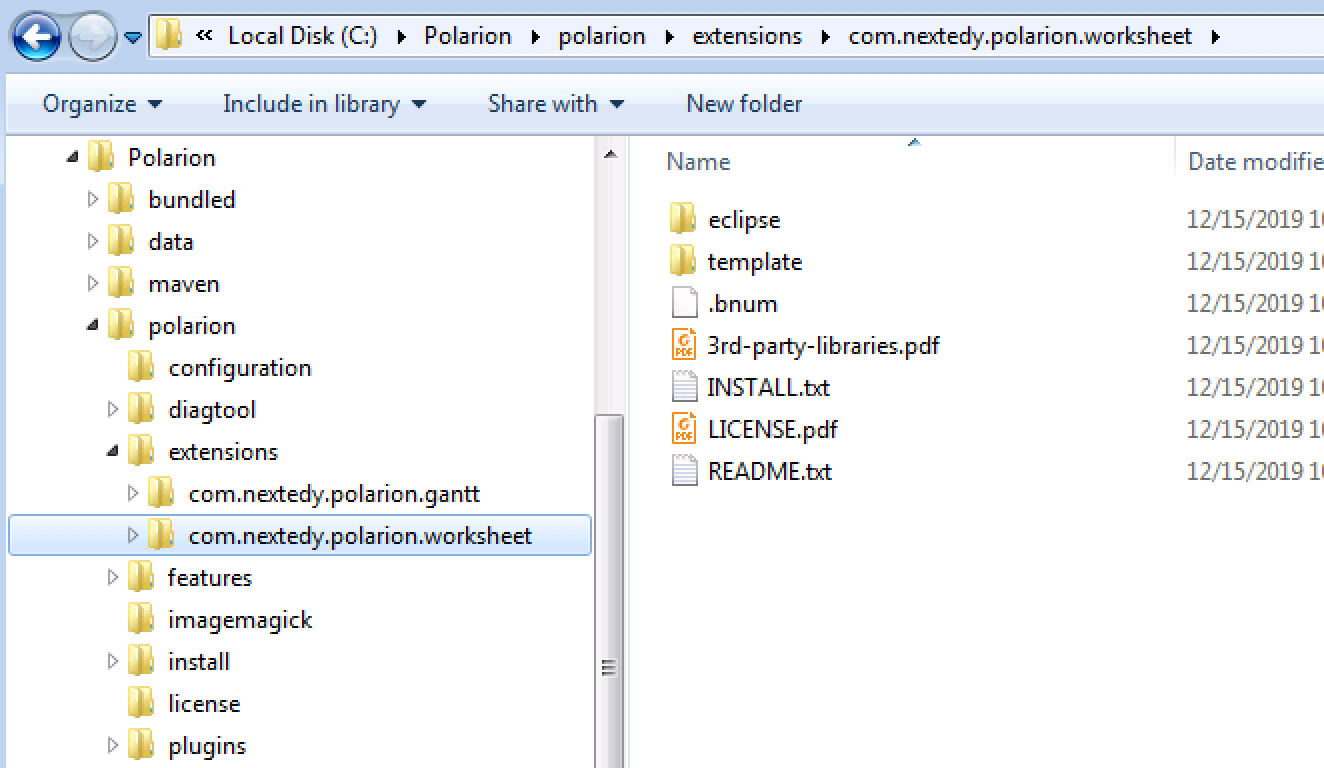The width and height of the screenshot is (1324, 768).
Task: Select com.nextedy.polarion.gantt in tree
Action: point(334,494)
